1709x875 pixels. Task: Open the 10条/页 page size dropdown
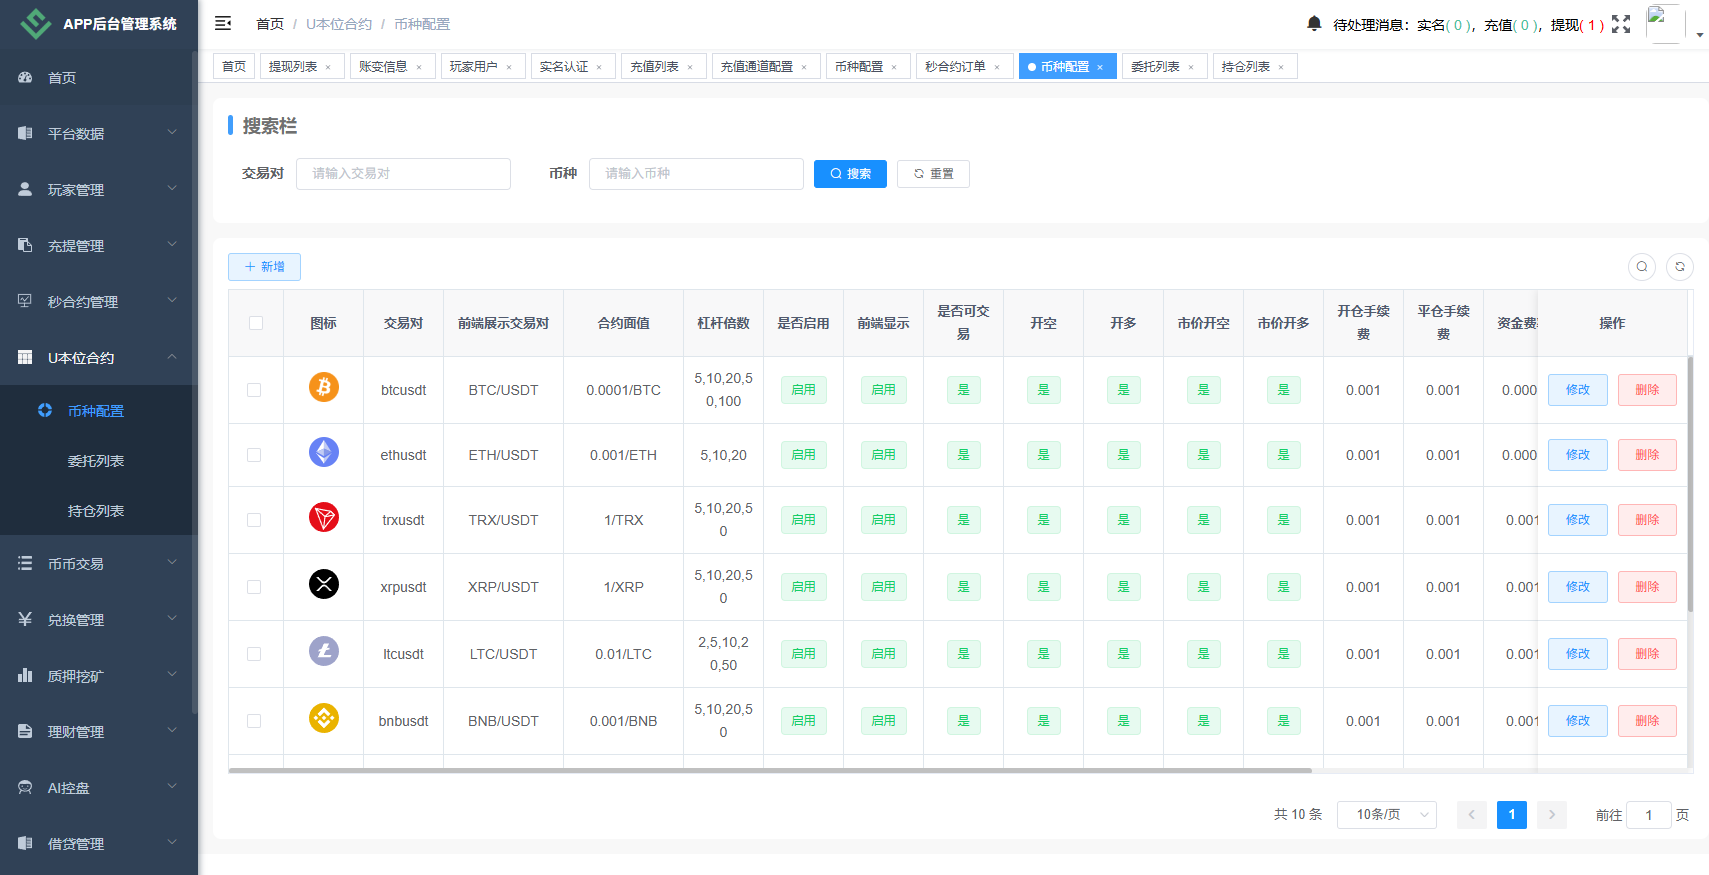[1386, 815]
